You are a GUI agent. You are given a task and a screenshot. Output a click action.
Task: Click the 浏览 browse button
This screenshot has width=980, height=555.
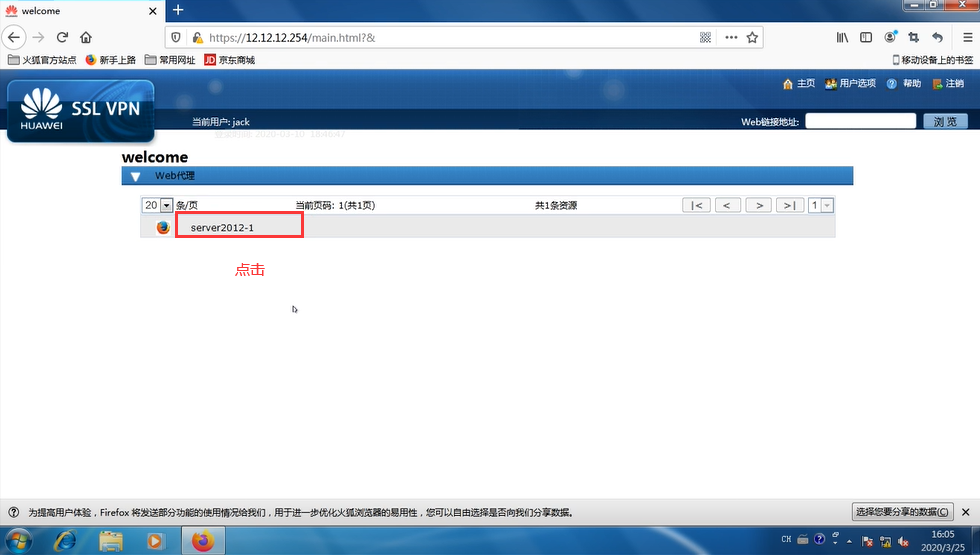point(945,121)
